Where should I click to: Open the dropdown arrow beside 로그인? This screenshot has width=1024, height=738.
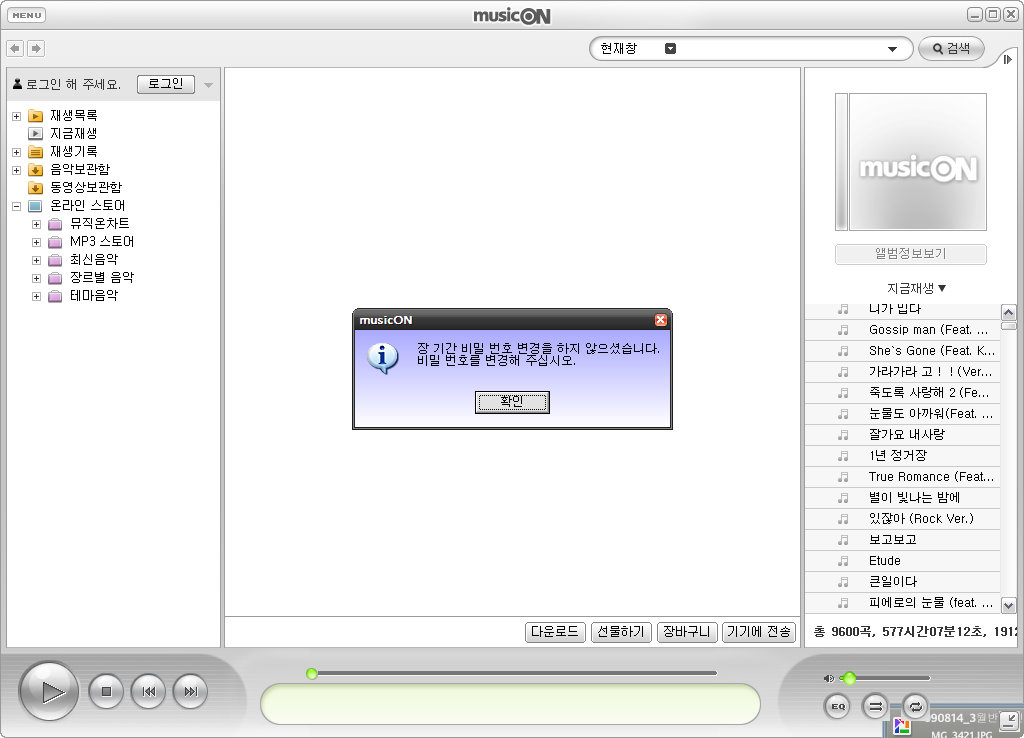(x=208, y=85)
